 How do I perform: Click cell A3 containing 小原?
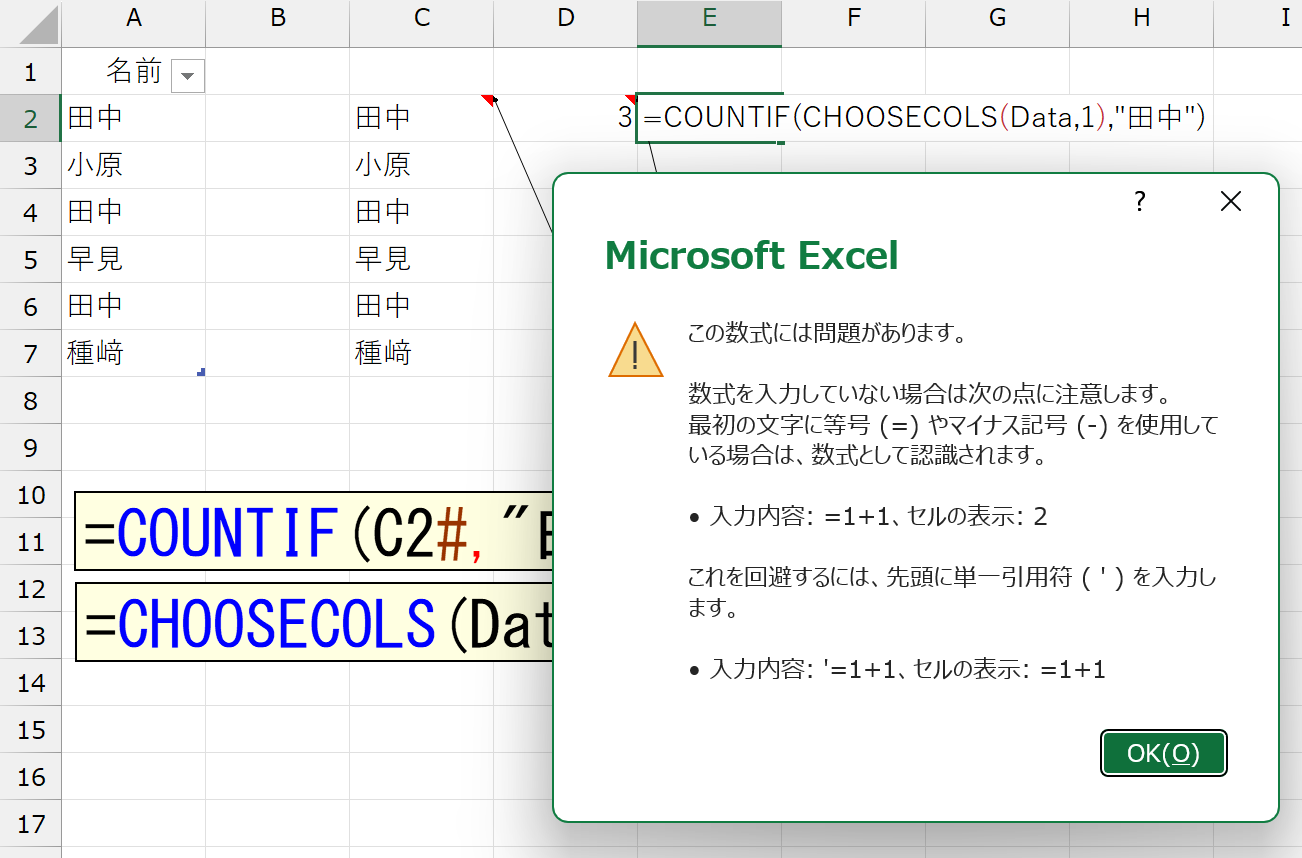(x=133, y=165)
